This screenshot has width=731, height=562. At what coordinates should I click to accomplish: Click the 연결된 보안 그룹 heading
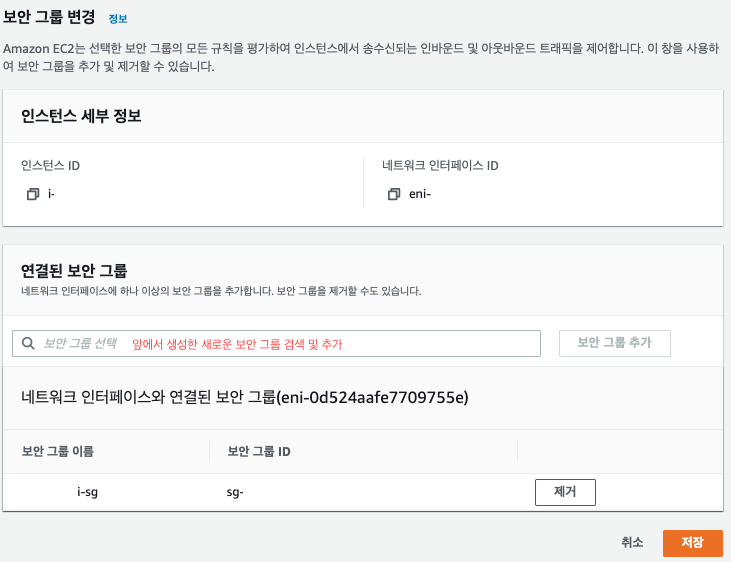[74, 271]
